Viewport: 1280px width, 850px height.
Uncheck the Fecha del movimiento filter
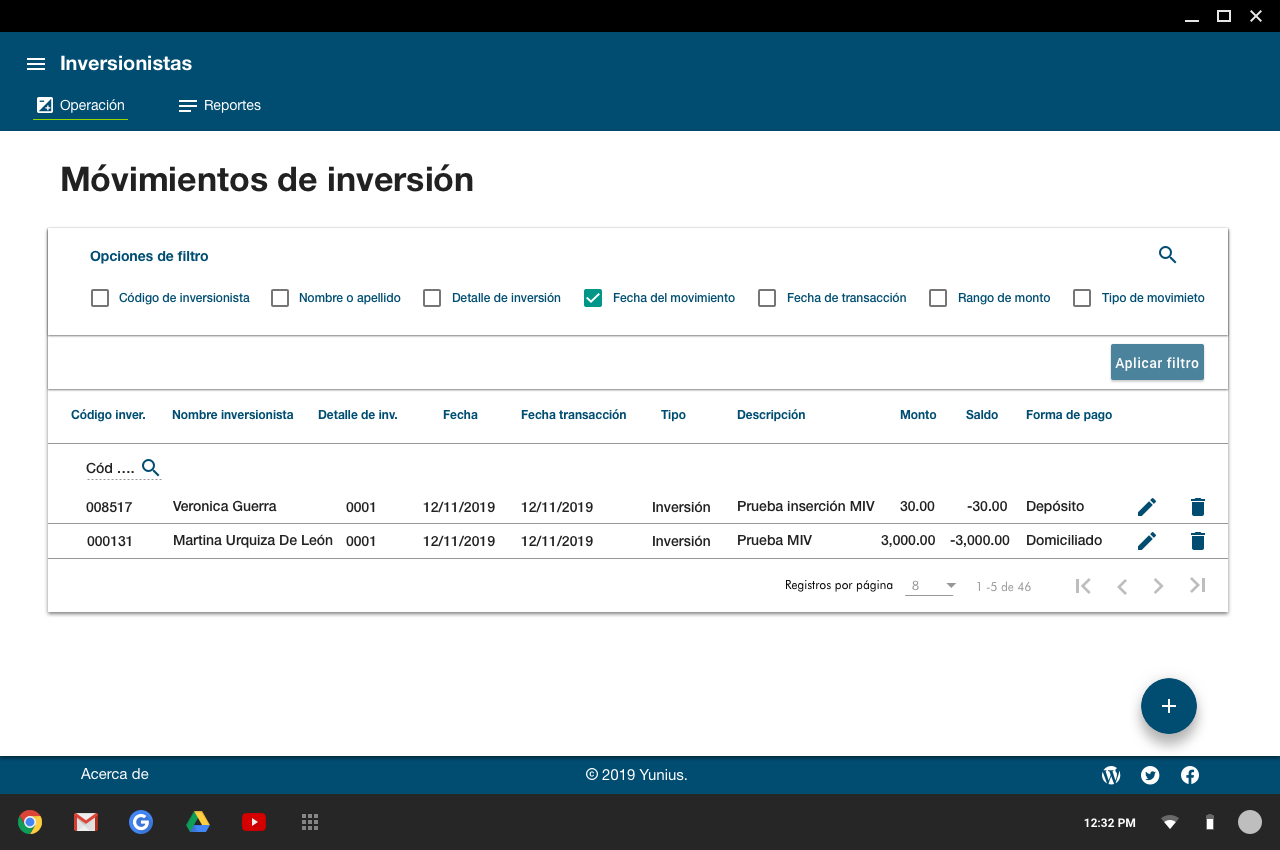click(593, 298)
